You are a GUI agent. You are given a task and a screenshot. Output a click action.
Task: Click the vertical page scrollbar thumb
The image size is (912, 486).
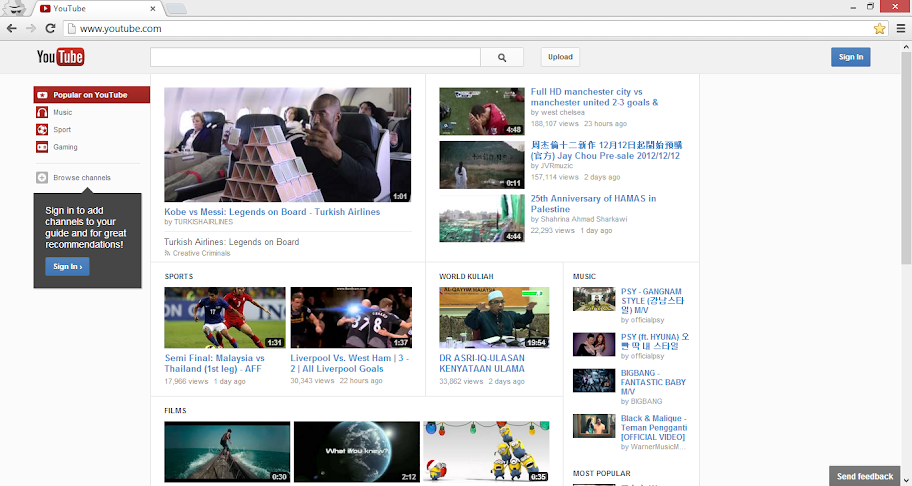[x=906, y=160]
